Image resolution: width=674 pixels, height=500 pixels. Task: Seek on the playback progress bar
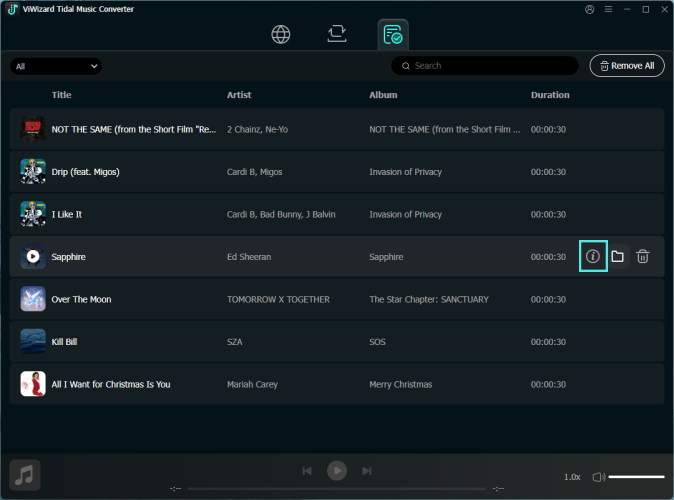(337, 489)
